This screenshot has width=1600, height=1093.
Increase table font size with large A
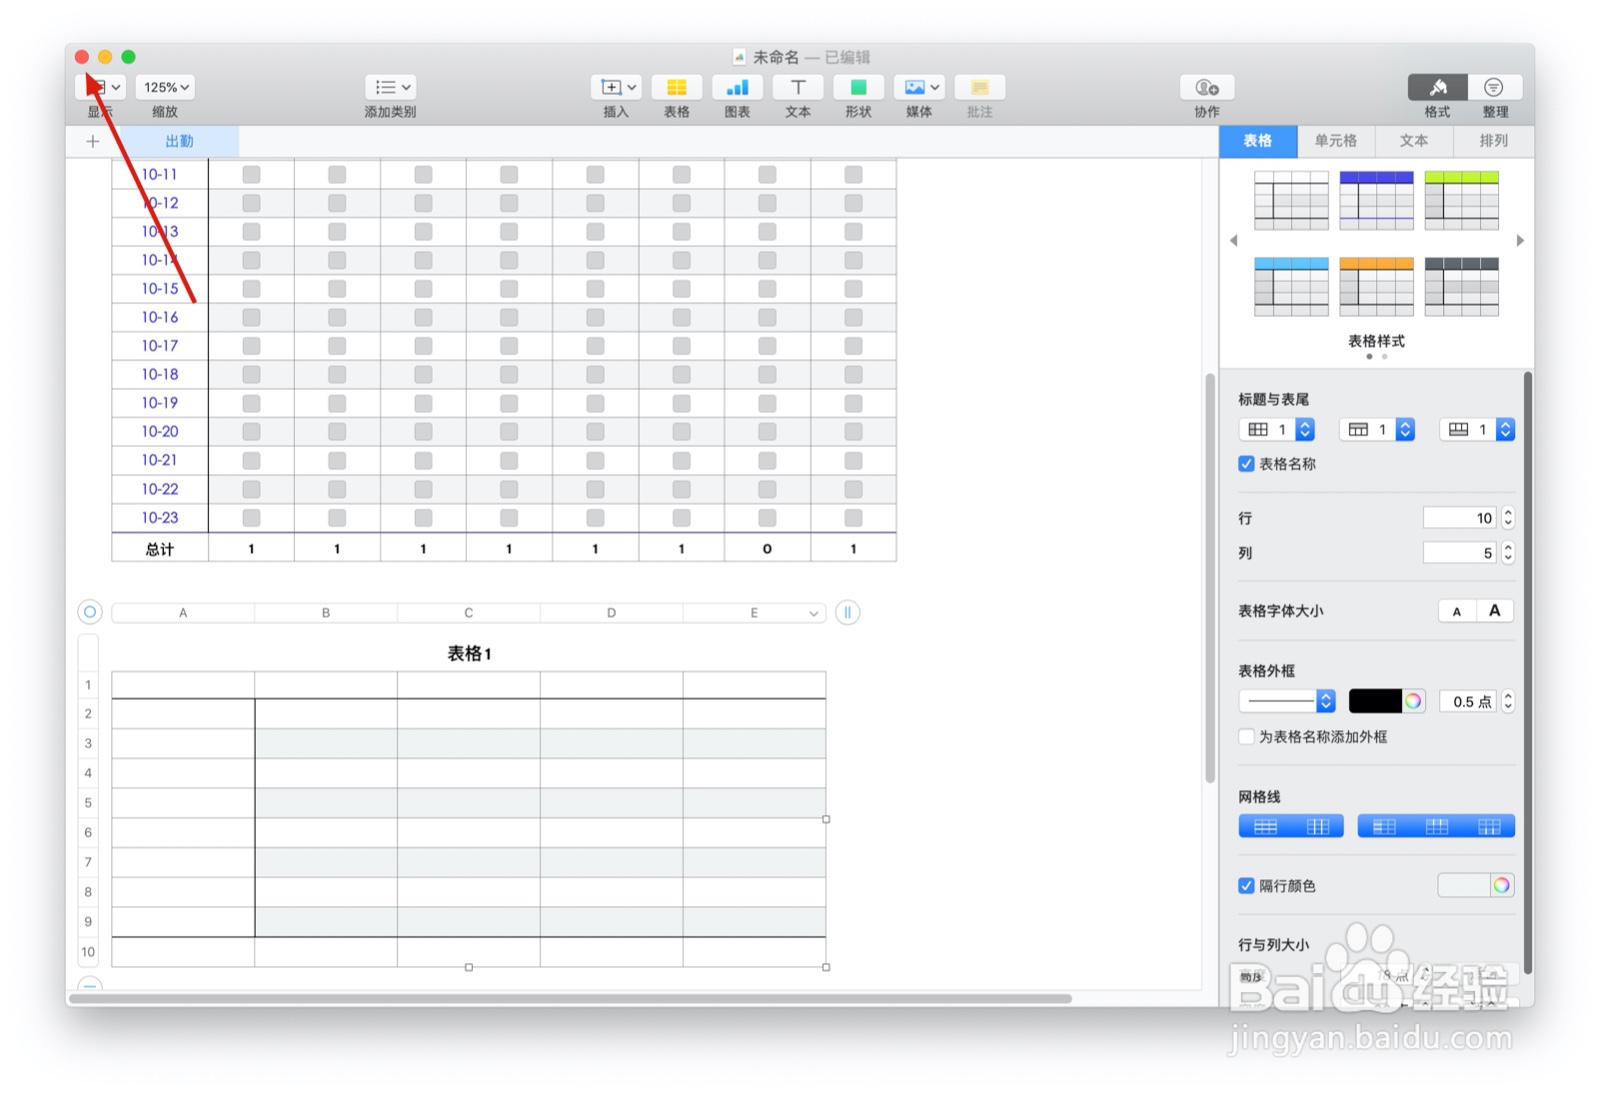[1495, 611]
